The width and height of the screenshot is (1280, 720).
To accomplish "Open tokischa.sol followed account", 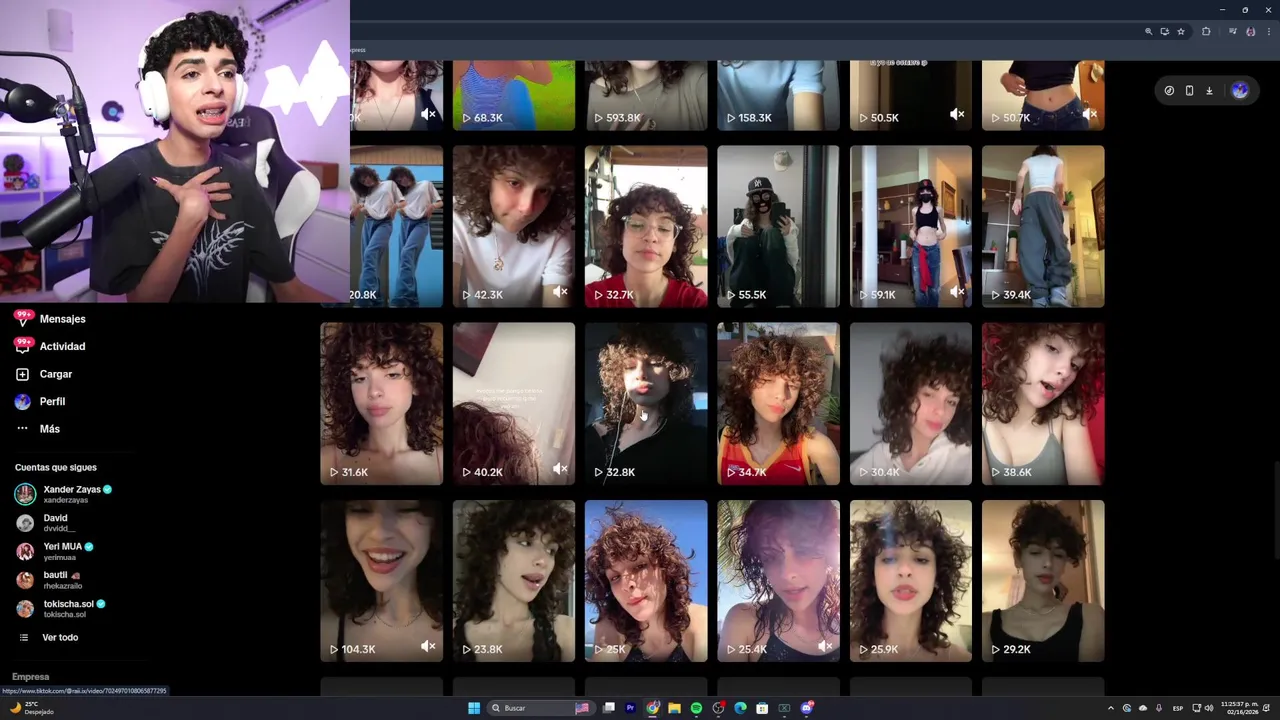I will (62, 608).
